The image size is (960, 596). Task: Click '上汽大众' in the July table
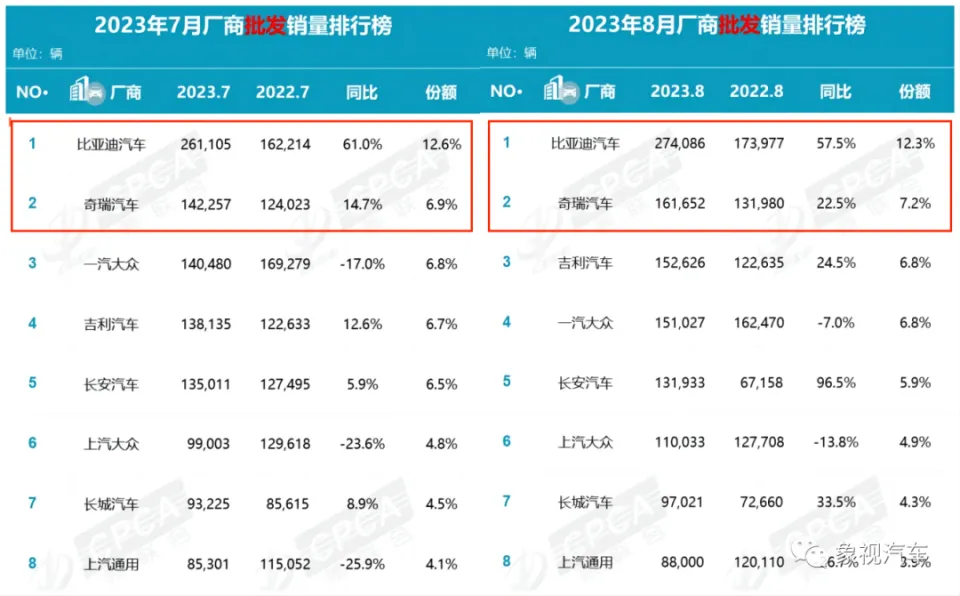tap(111, 443)
